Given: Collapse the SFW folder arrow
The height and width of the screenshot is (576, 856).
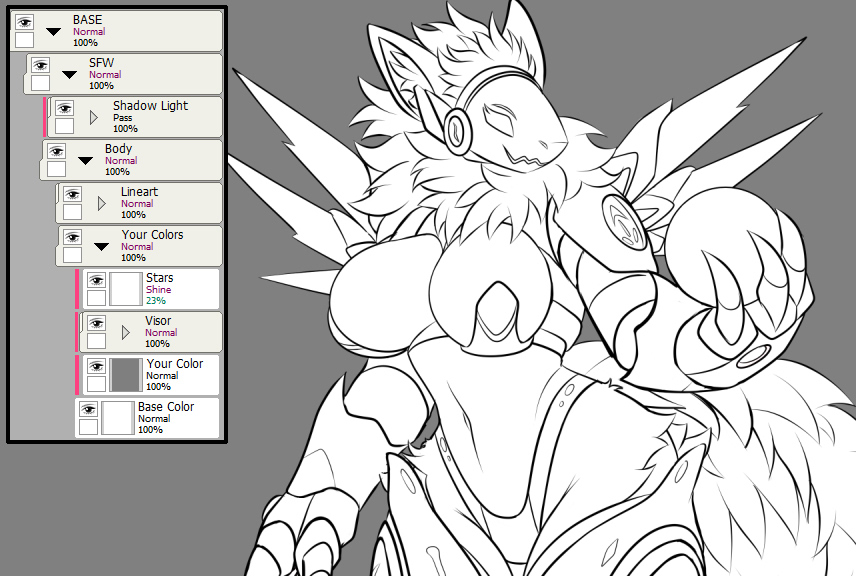Looking at the screenshot, I should click(x=69, y=75).
